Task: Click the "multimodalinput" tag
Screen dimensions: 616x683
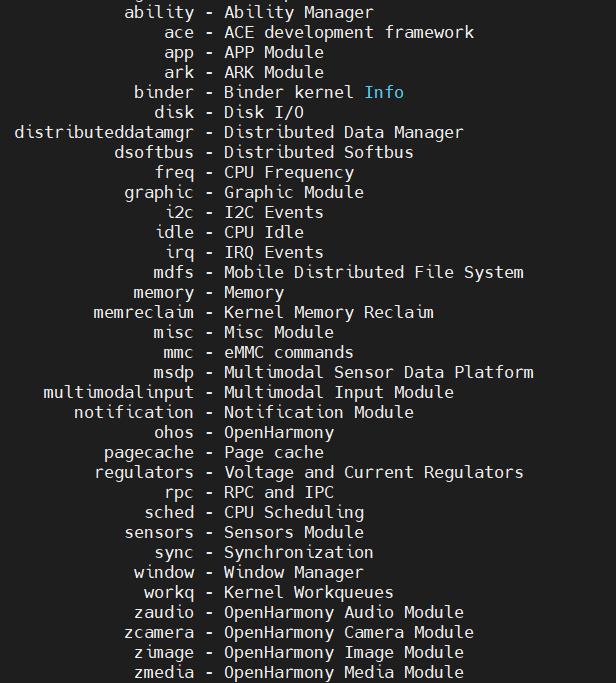Action: [x=119, y=392]
